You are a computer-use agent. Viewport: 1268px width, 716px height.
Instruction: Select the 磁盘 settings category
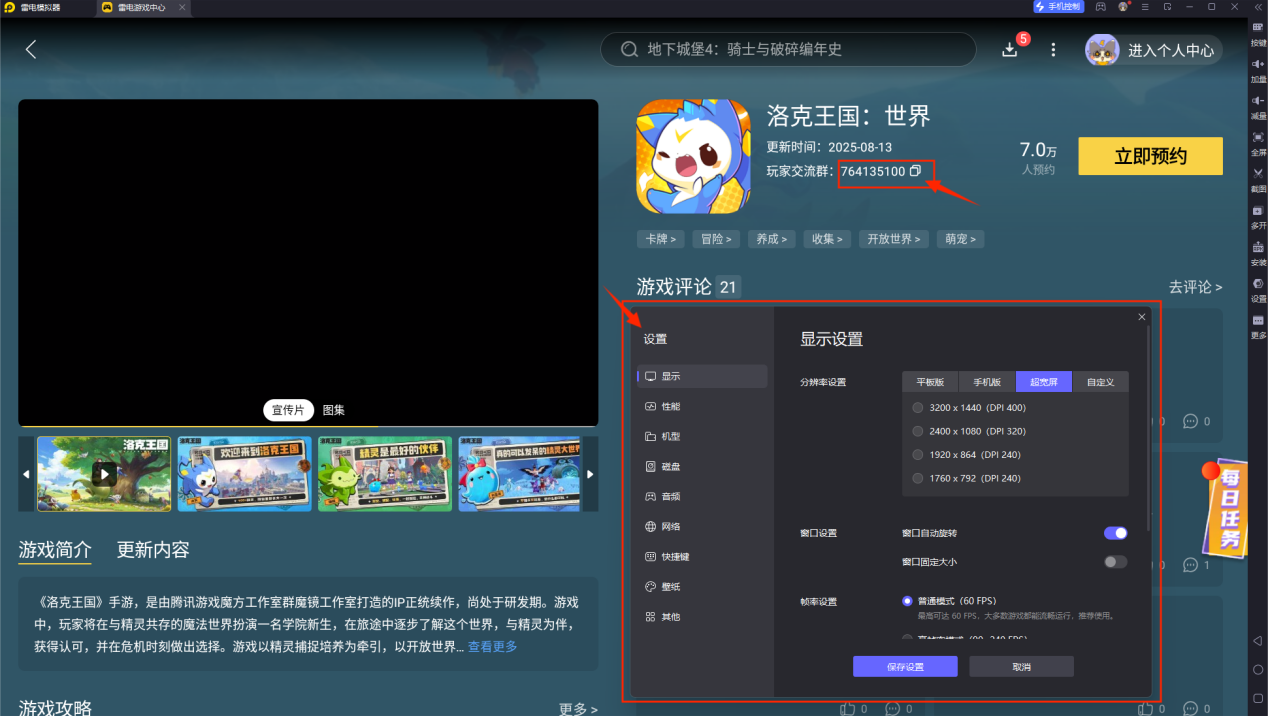[702, 466]
